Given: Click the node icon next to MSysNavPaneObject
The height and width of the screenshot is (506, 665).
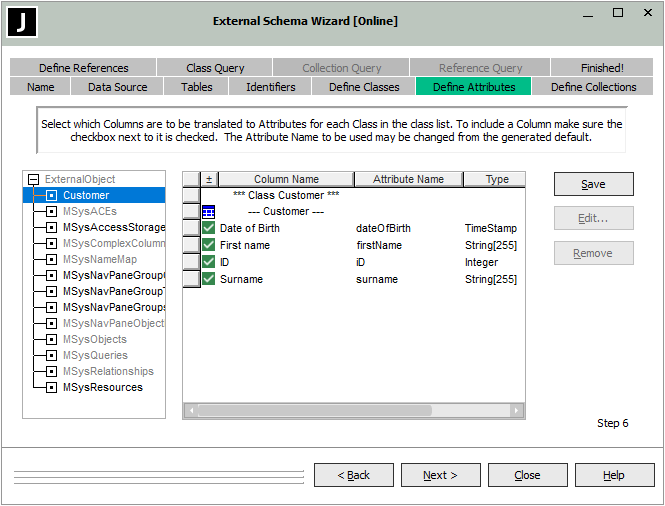Looking at the screenshot, I should pos(51,323).
